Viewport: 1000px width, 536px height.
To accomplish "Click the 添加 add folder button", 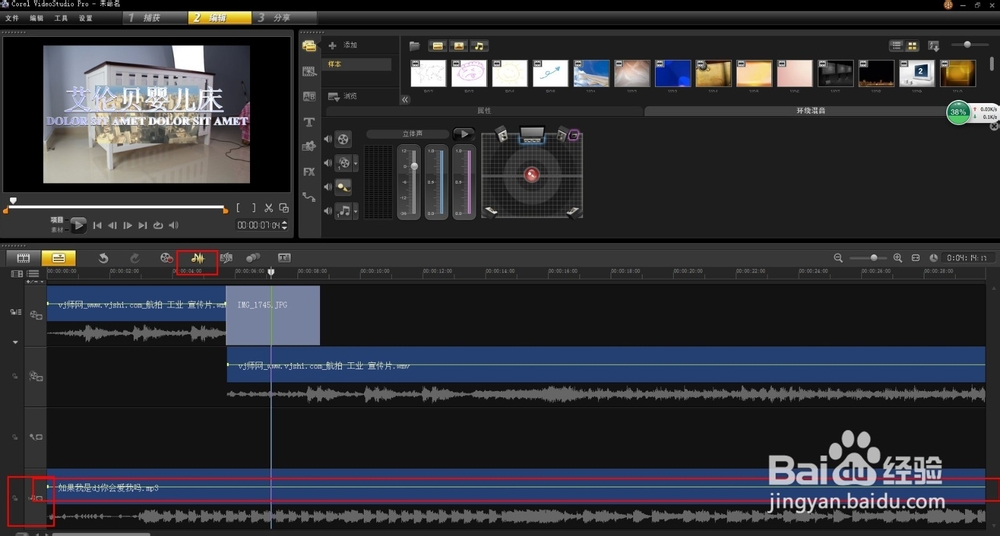I will [x=343, y=46].
